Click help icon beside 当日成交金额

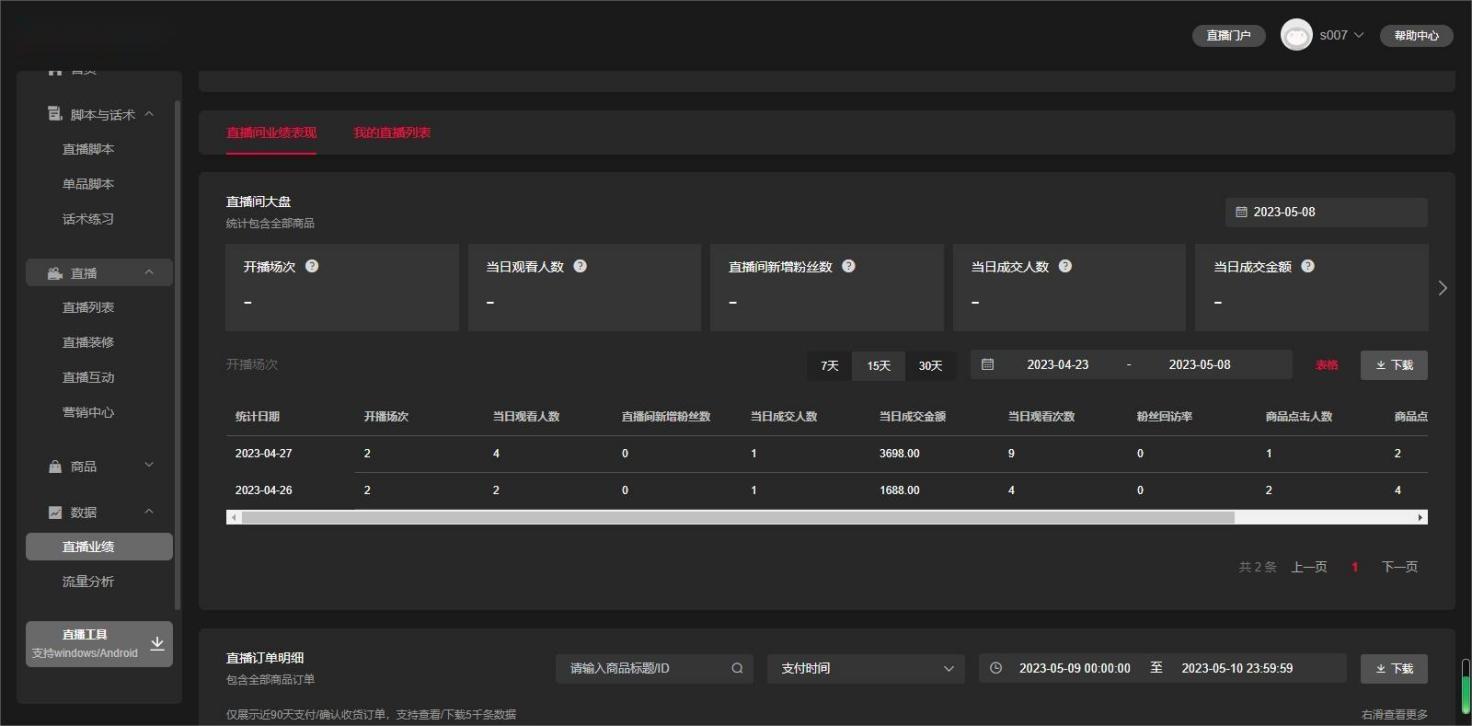click(x=1307, y=266)
